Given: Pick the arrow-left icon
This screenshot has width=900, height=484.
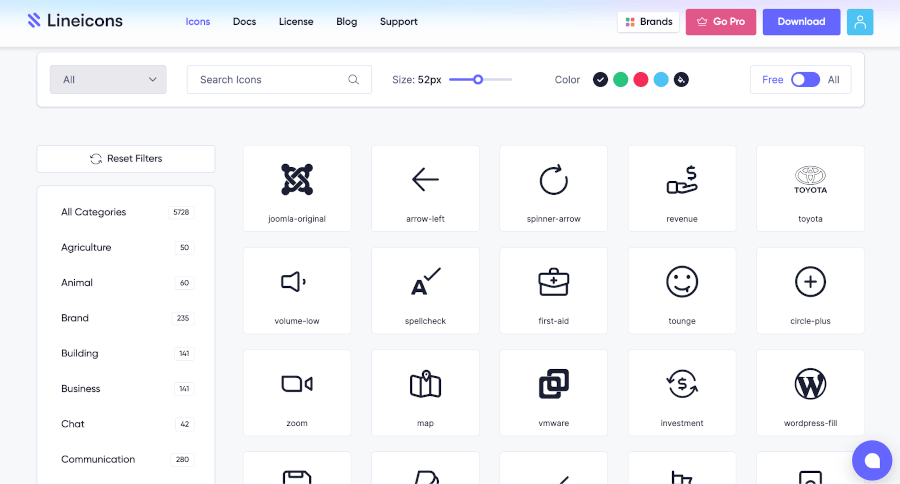Looking at the screenshot, I should click(425, 188).
